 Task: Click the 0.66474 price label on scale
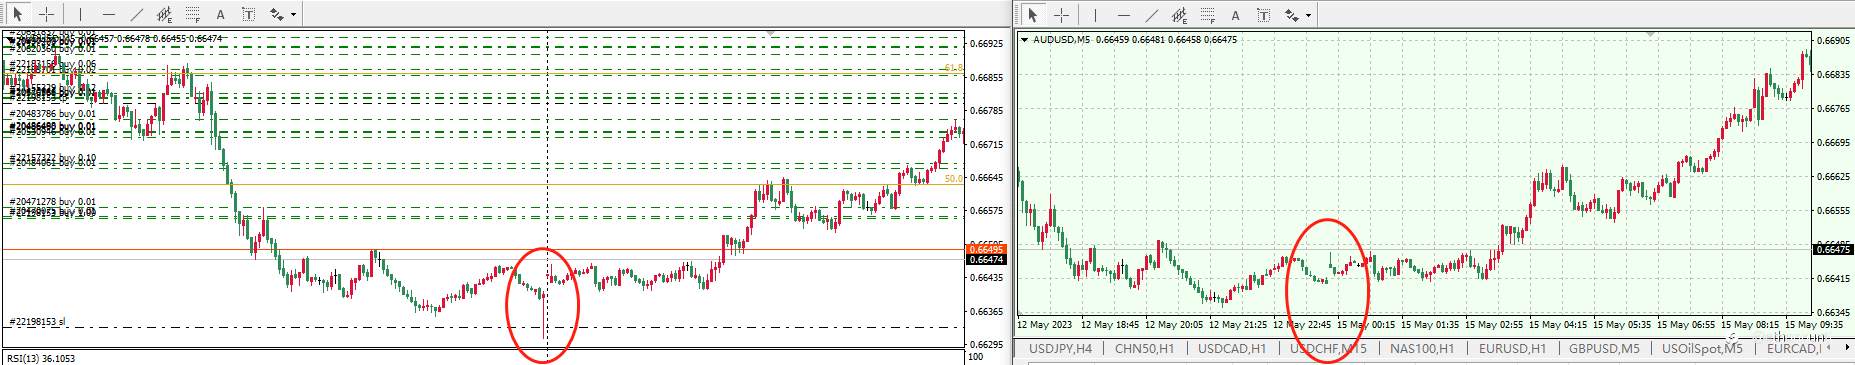pos(986,260)
